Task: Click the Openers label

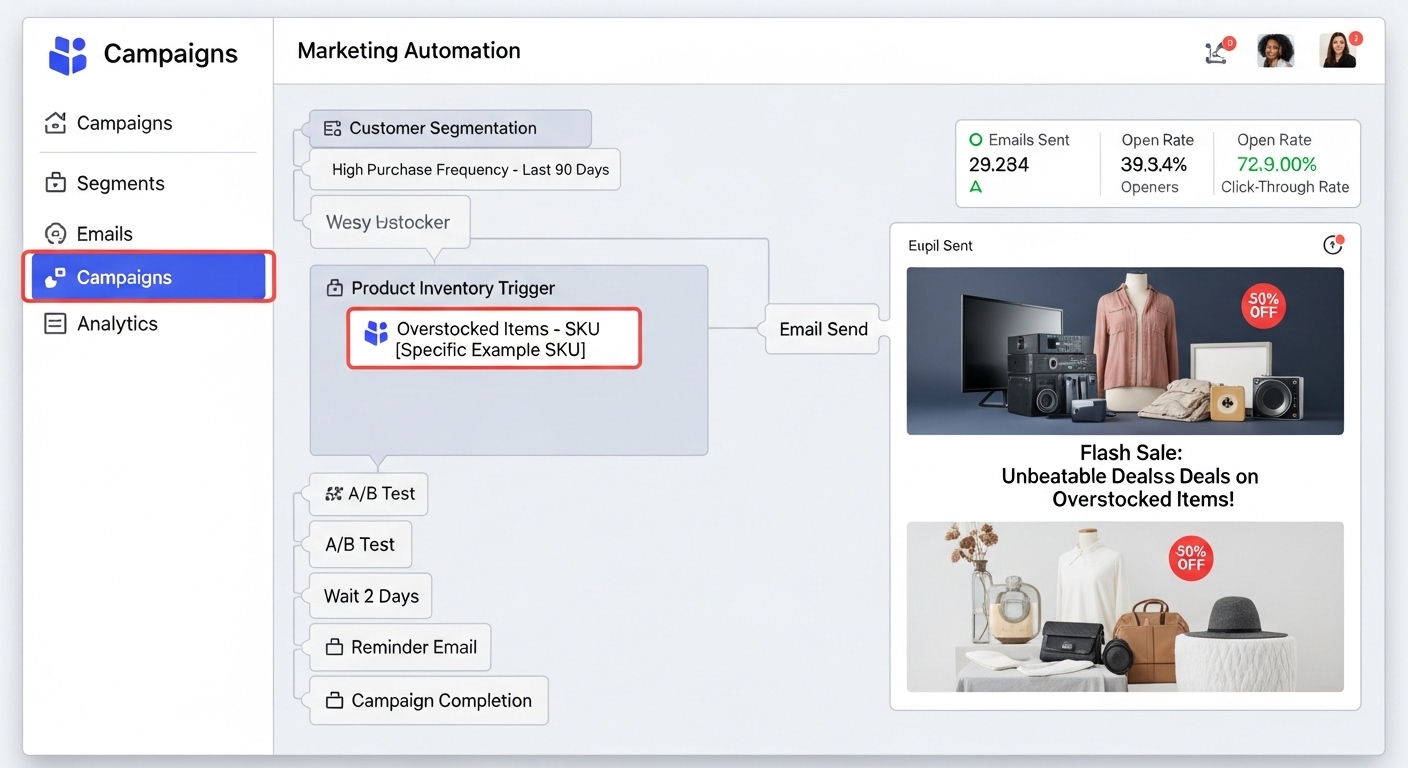Action: (x=1150, y=187)
